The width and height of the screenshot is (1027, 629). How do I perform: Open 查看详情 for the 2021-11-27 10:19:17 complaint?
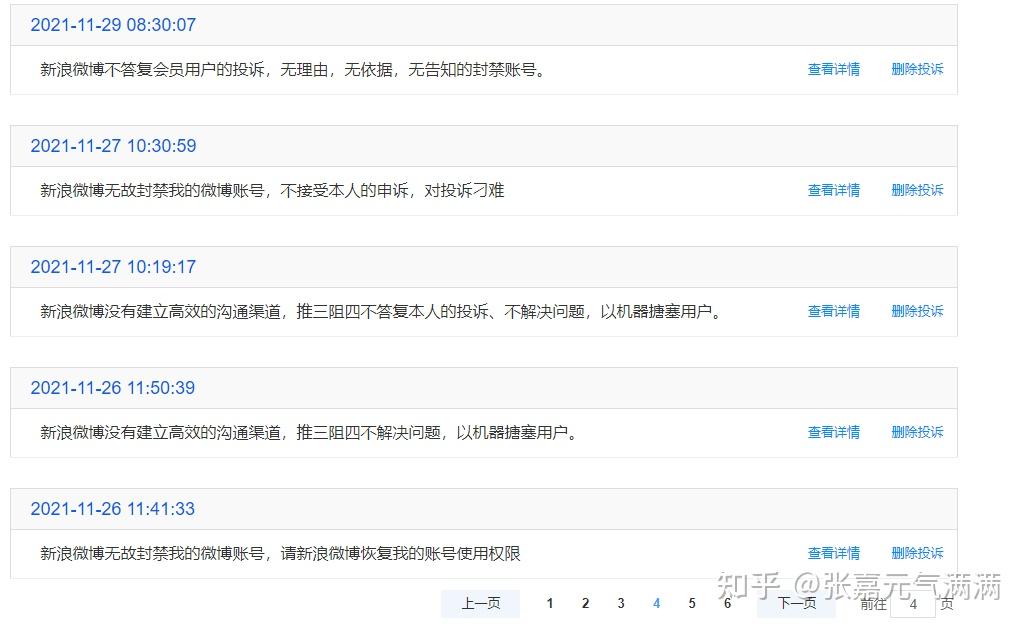(x=833, y=311)
